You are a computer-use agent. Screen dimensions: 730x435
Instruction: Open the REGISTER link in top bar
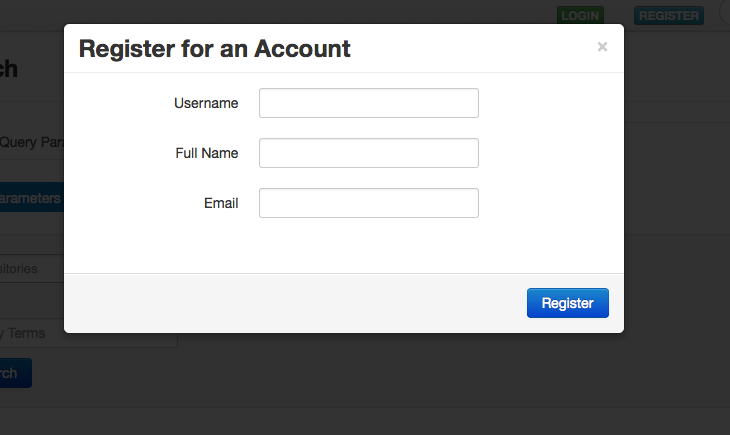(x=668, y=15)
